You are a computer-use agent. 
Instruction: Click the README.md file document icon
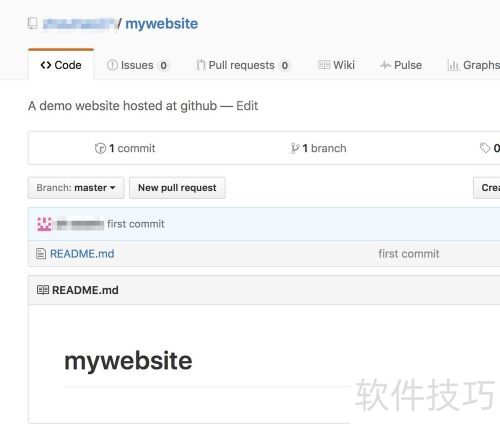tap(41, 254)
